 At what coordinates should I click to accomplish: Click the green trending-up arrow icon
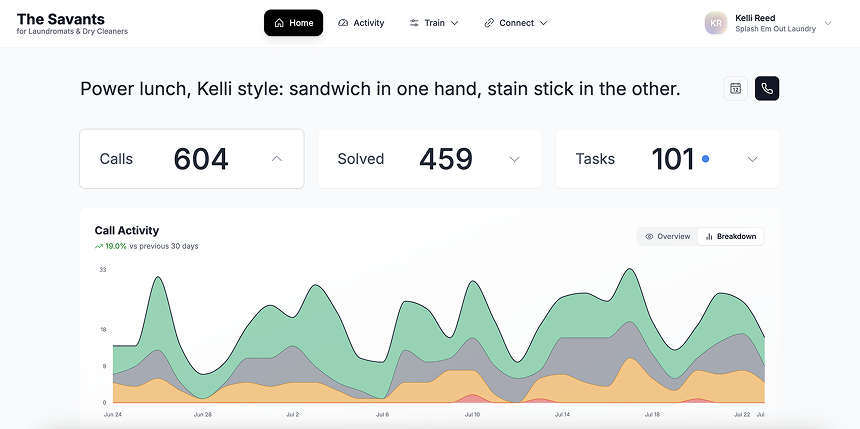[x=99, y=246]
